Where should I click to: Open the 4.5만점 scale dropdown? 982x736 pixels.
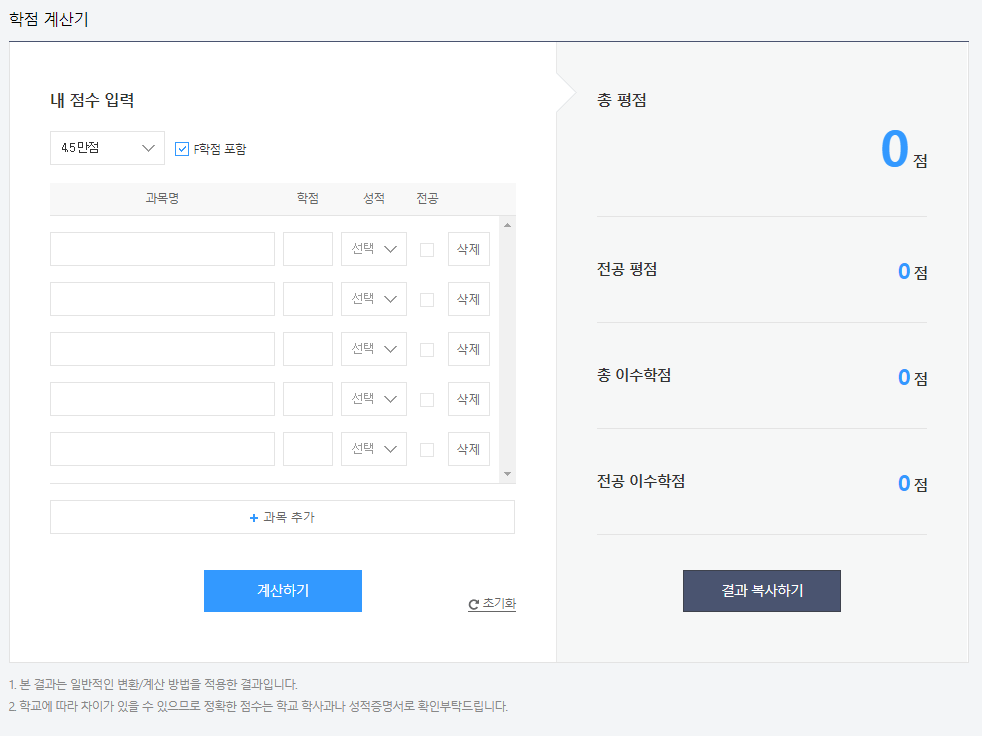point(107,148)
